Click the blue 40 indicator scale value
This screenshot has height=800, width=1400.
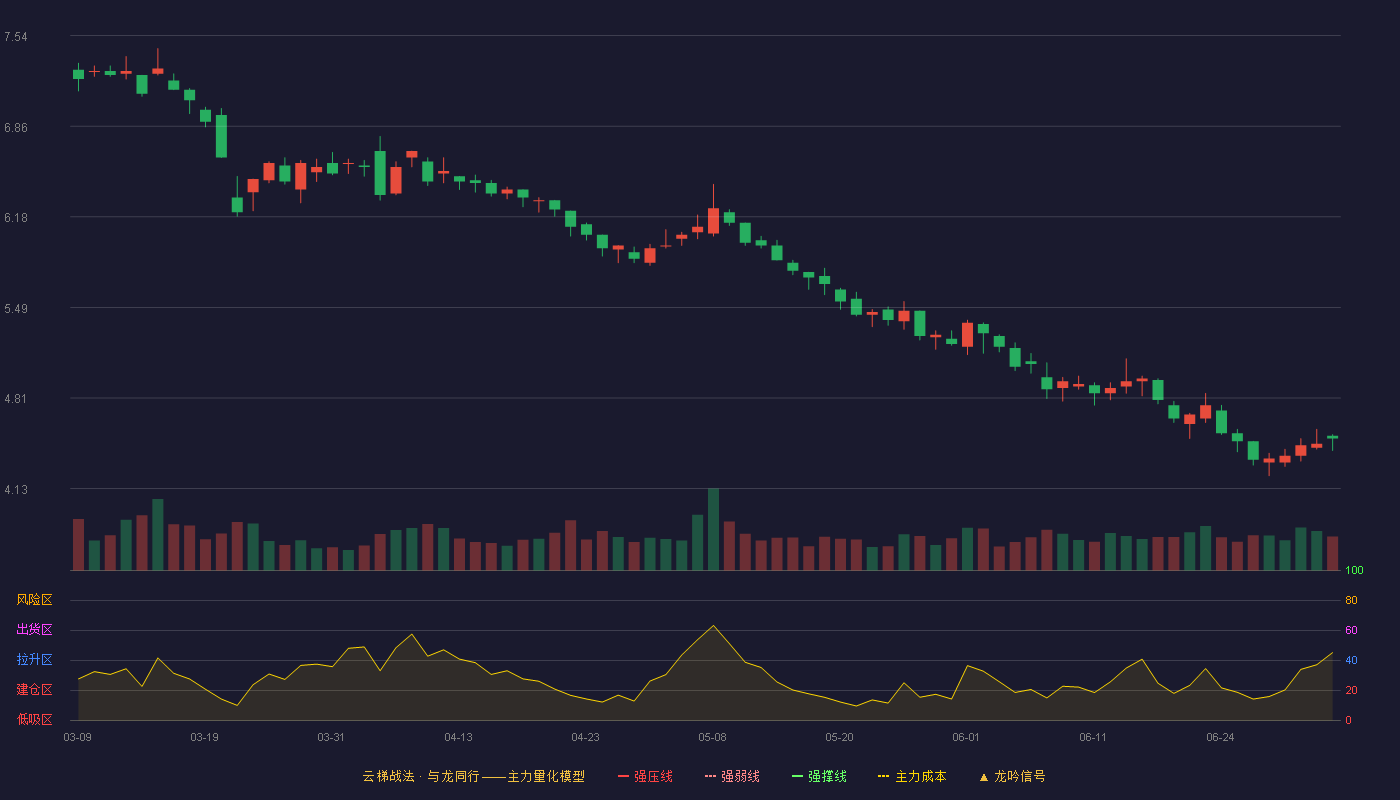coord(1351,661)
